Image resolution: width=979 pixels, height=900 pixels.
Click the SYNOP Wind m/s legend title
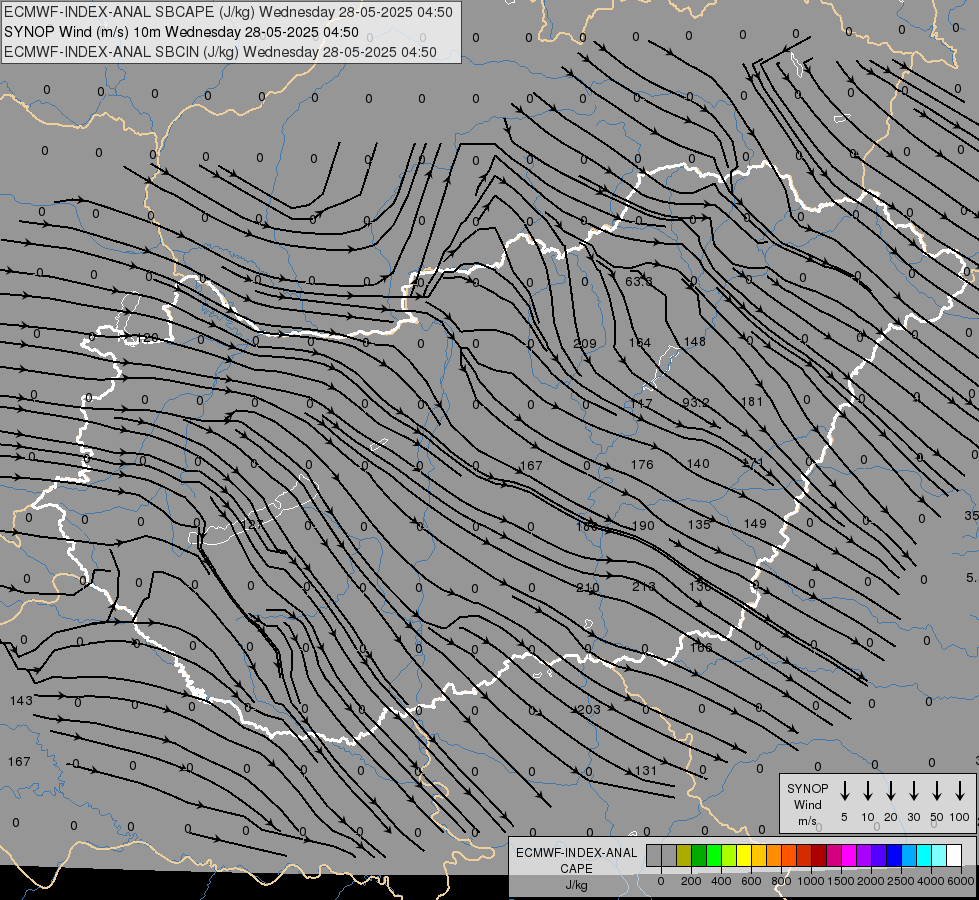click(x=807, y=804)
